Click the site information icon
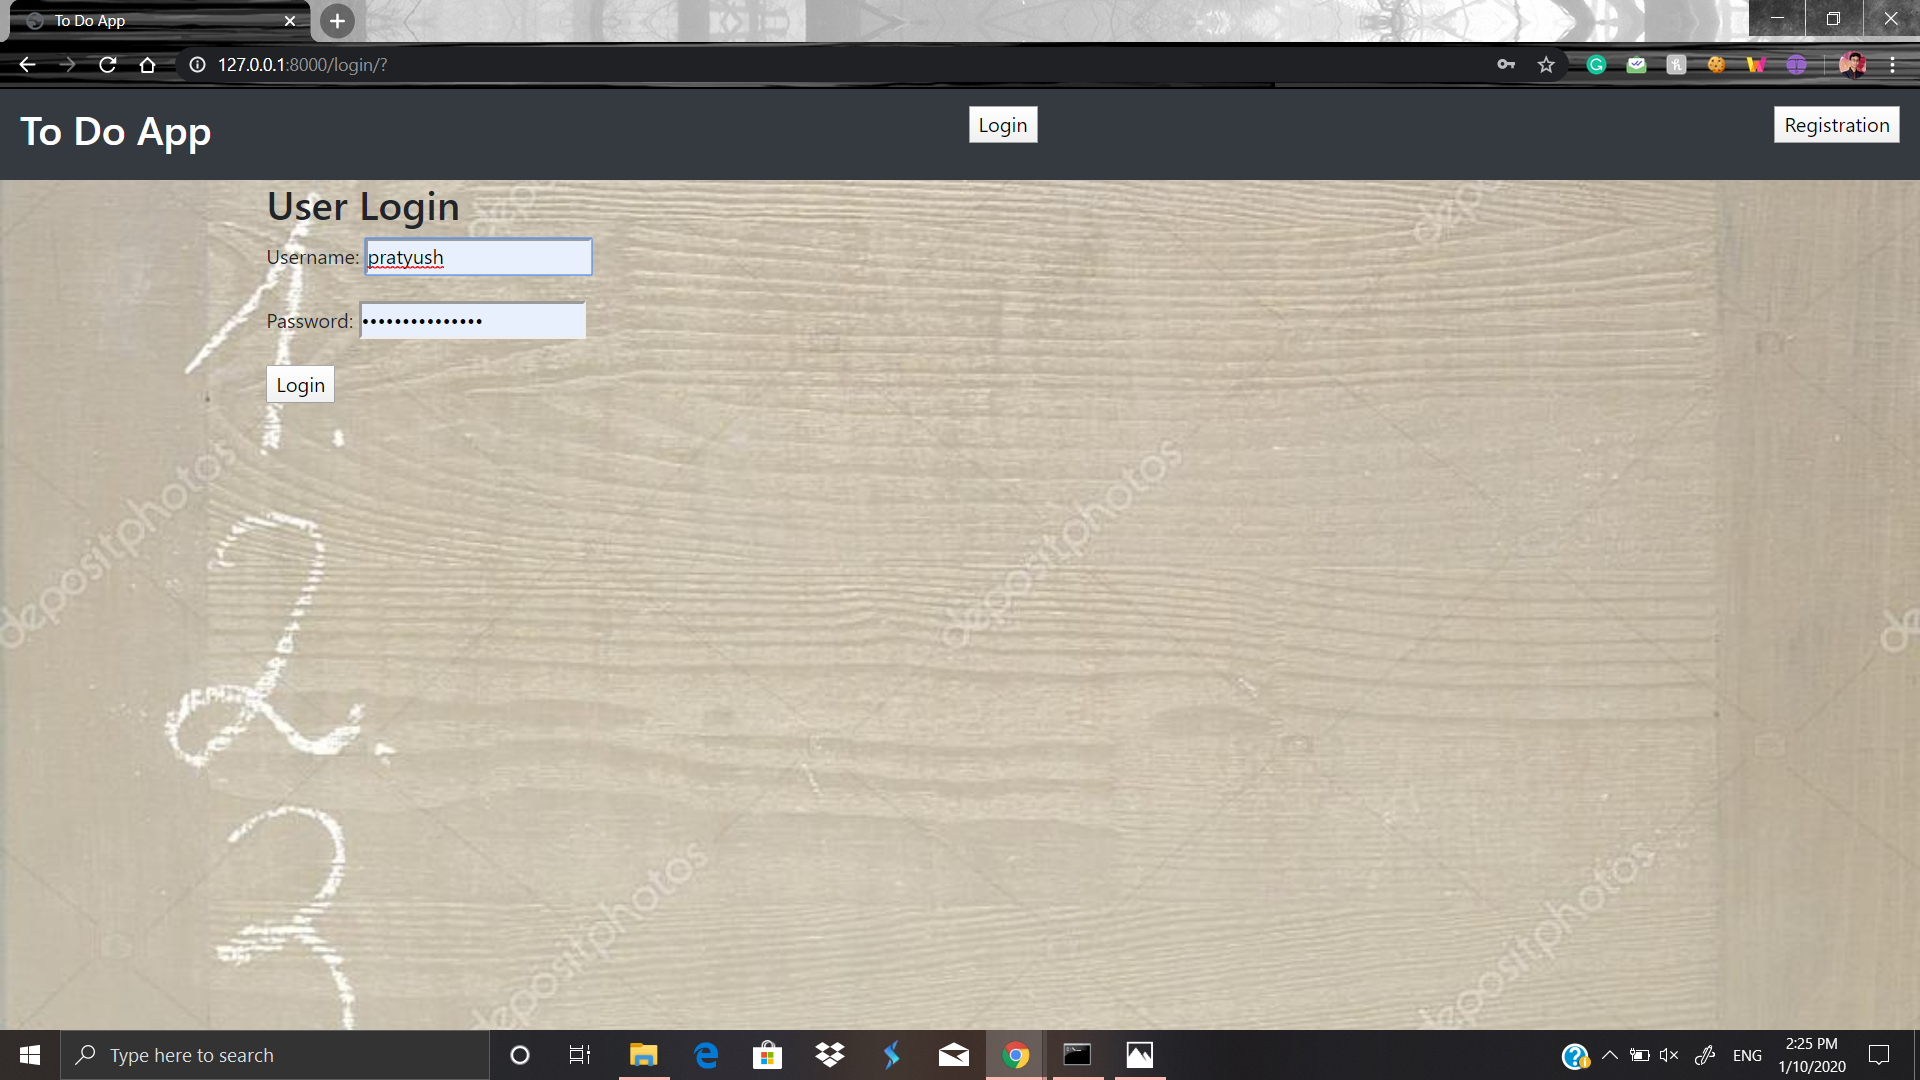Viewport: 1920px width, 1080px height. 198,65
